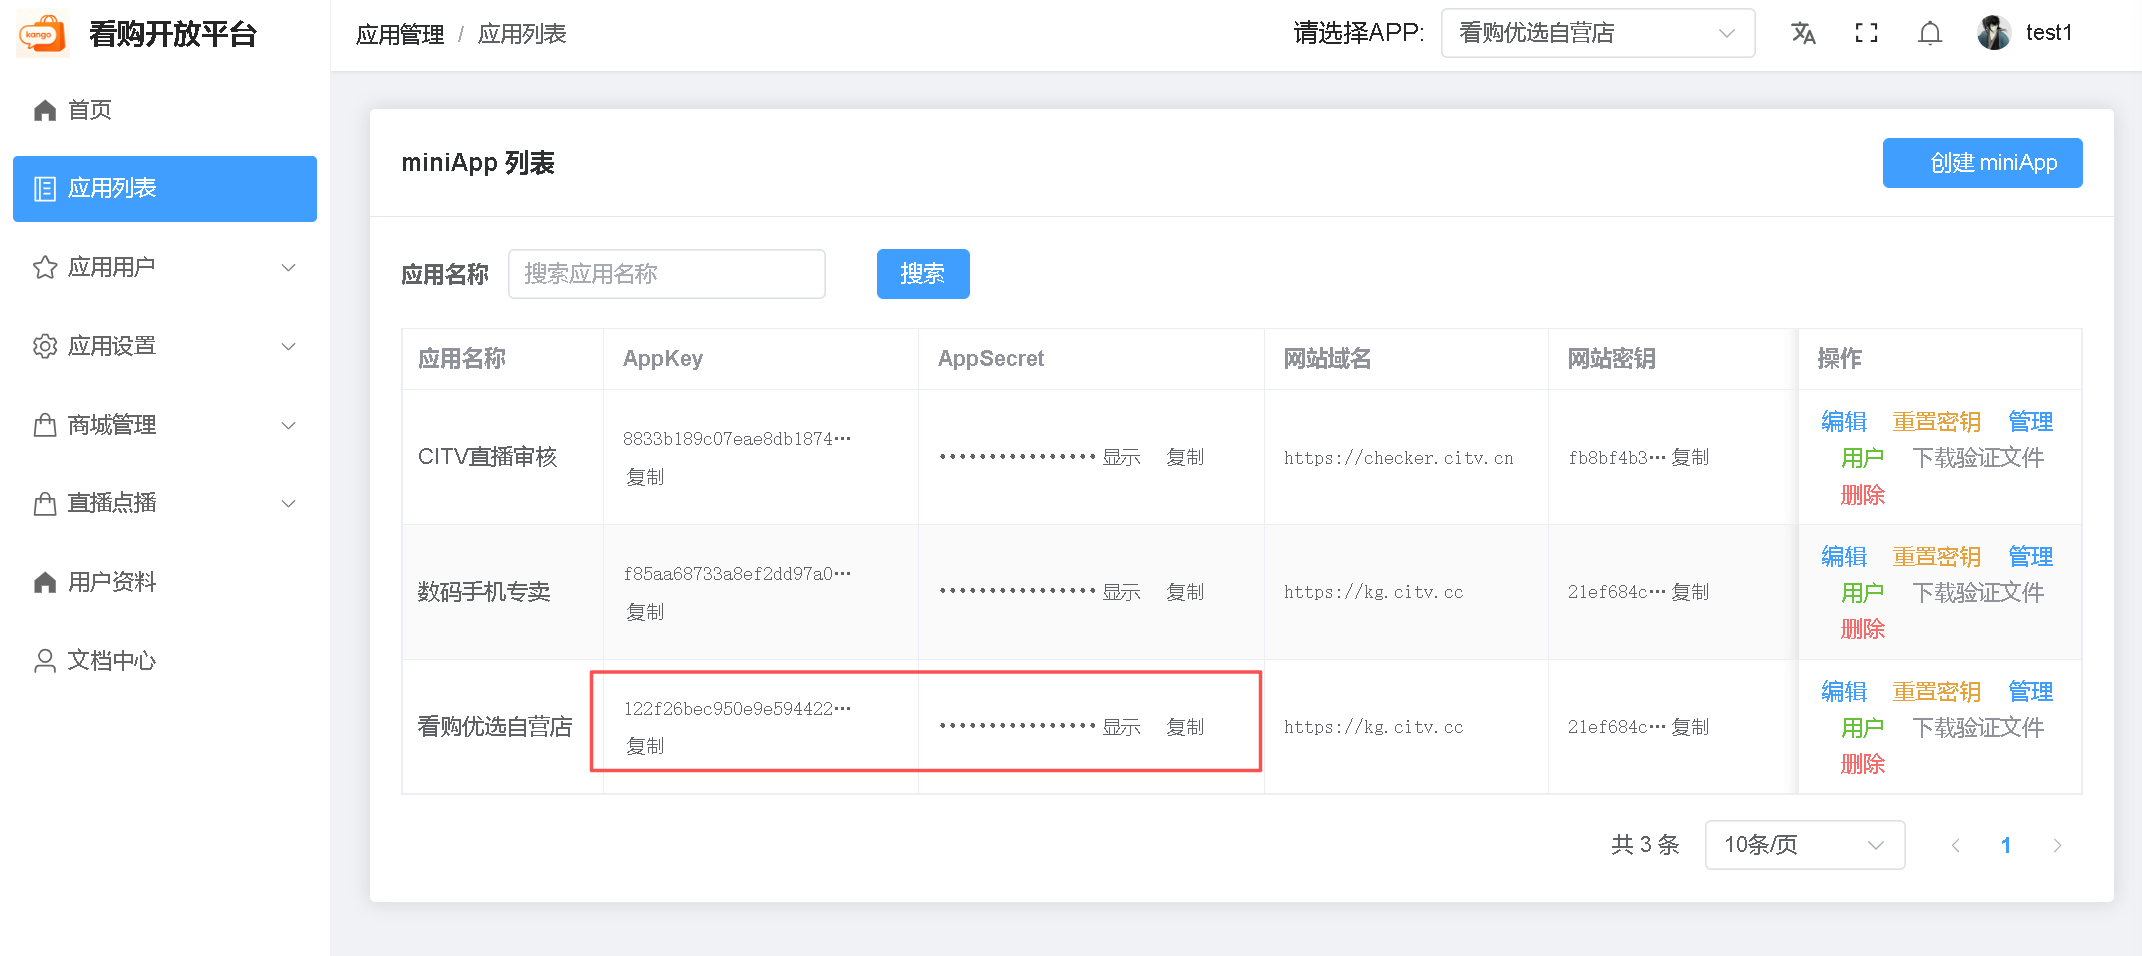Screen dimensions: 2142x956
Task: Click the 用户资料 house icon
Action: (45, 582)
